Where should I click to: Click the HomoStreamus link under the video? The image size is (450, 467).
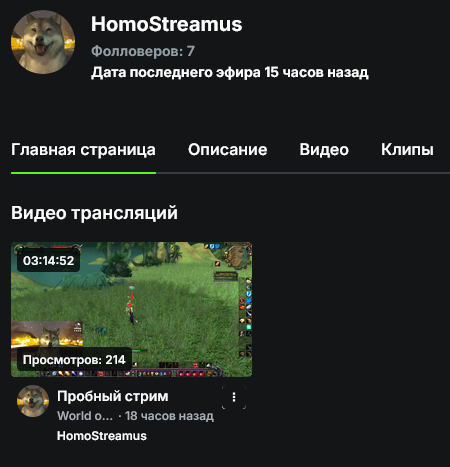pyautogui.click(x=102, y=436)
